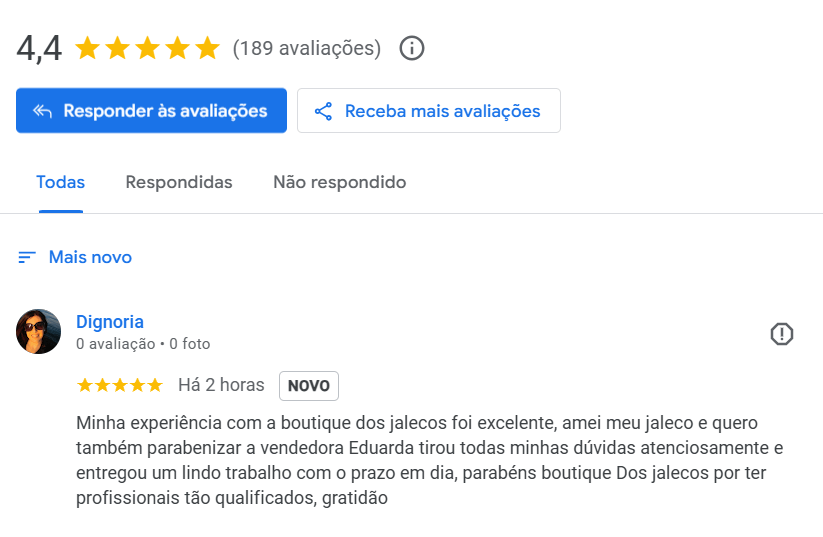This screenshot has height=537, width=823.
Task: Click the Receba mais avaliações button label
Action: tap(442, 111)
